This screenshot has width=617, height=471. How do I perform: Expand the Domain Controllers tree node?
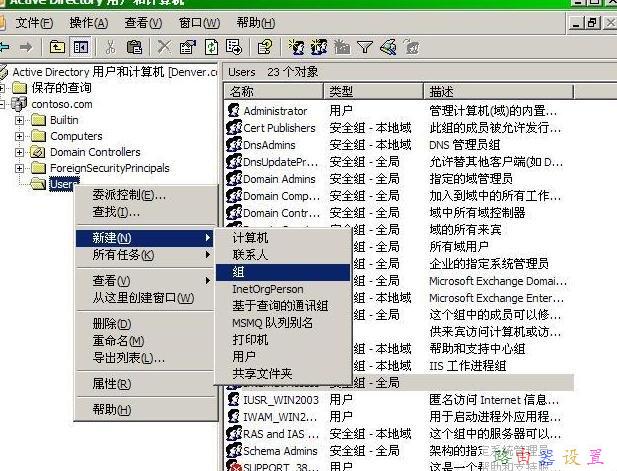point(19,152)
